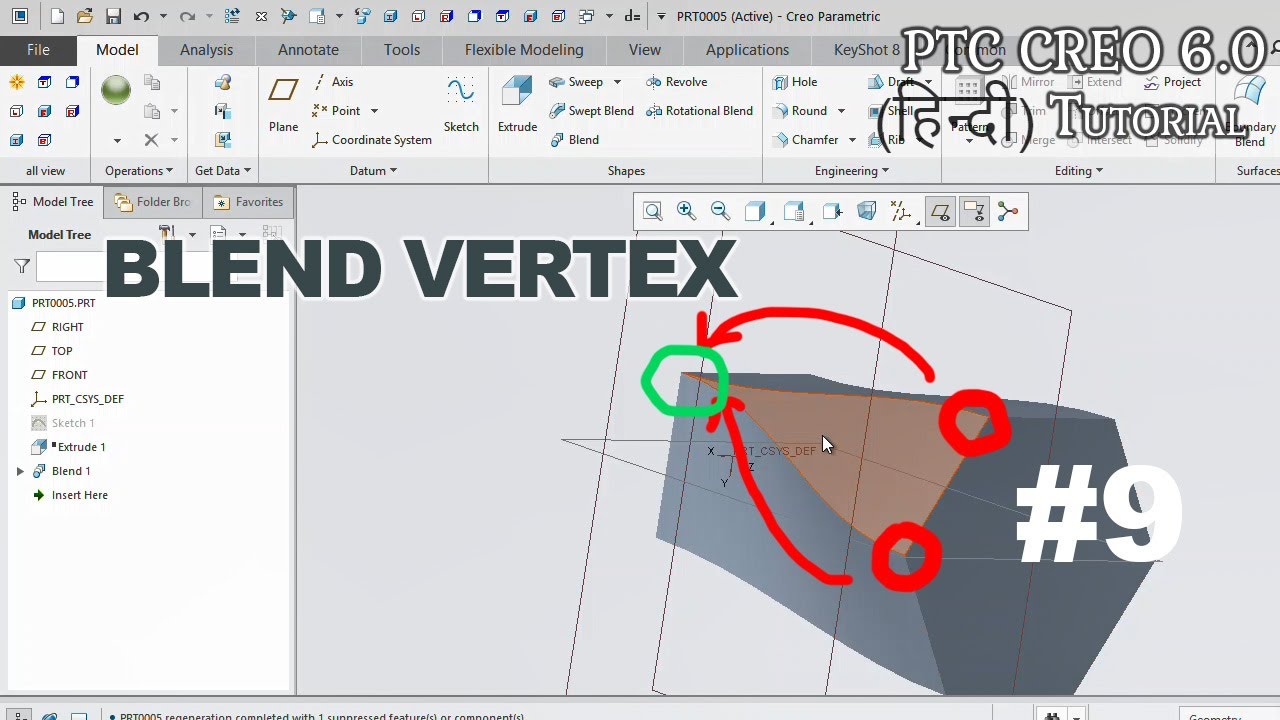The width and height of the screenshot is (1280, 720).
Task: Expand the Blend 1 feature node
Action: coord(20,471)
